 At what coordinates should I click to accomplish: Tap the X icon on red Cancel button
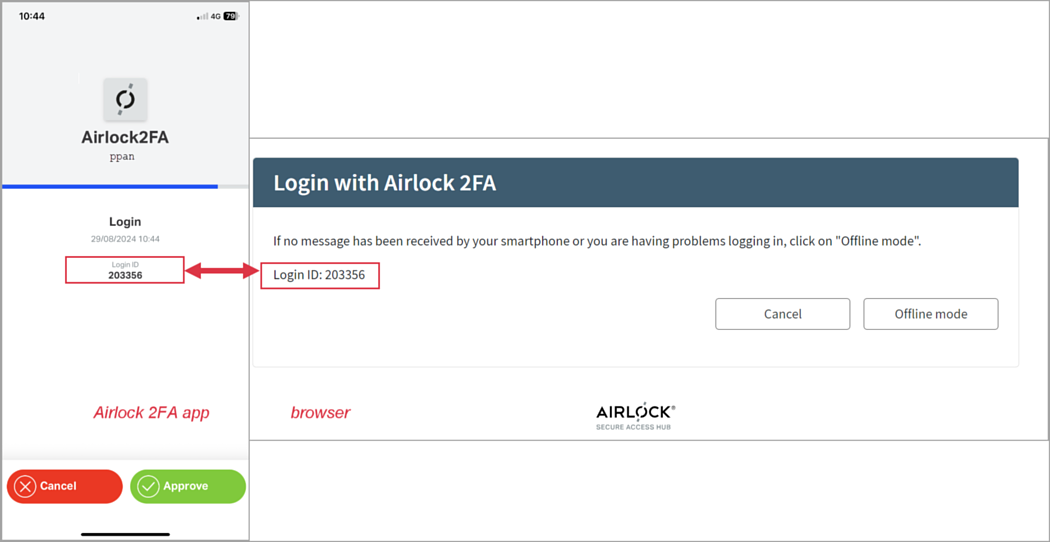pos(25,486)
